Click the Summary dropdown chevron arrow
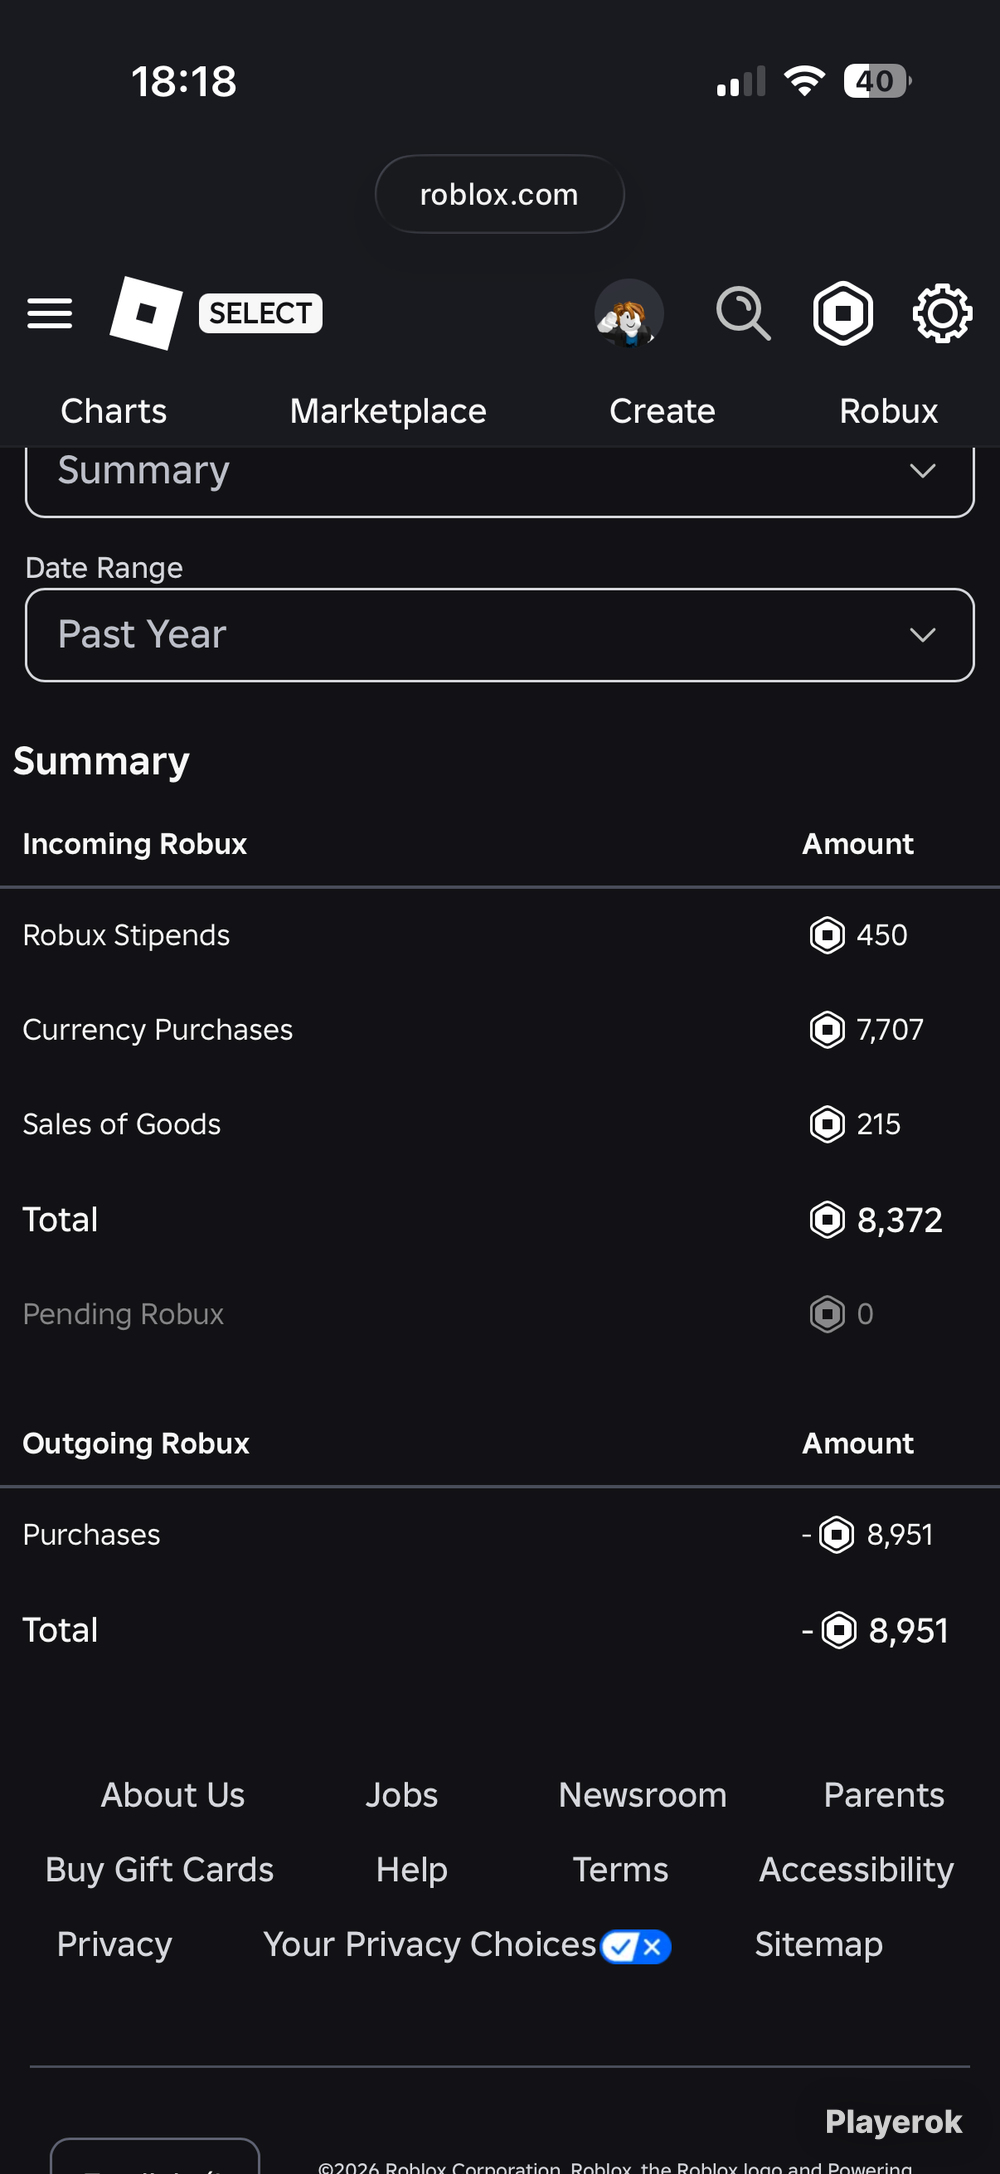Screen dimensions: 1000x2174 click(923, 470)
